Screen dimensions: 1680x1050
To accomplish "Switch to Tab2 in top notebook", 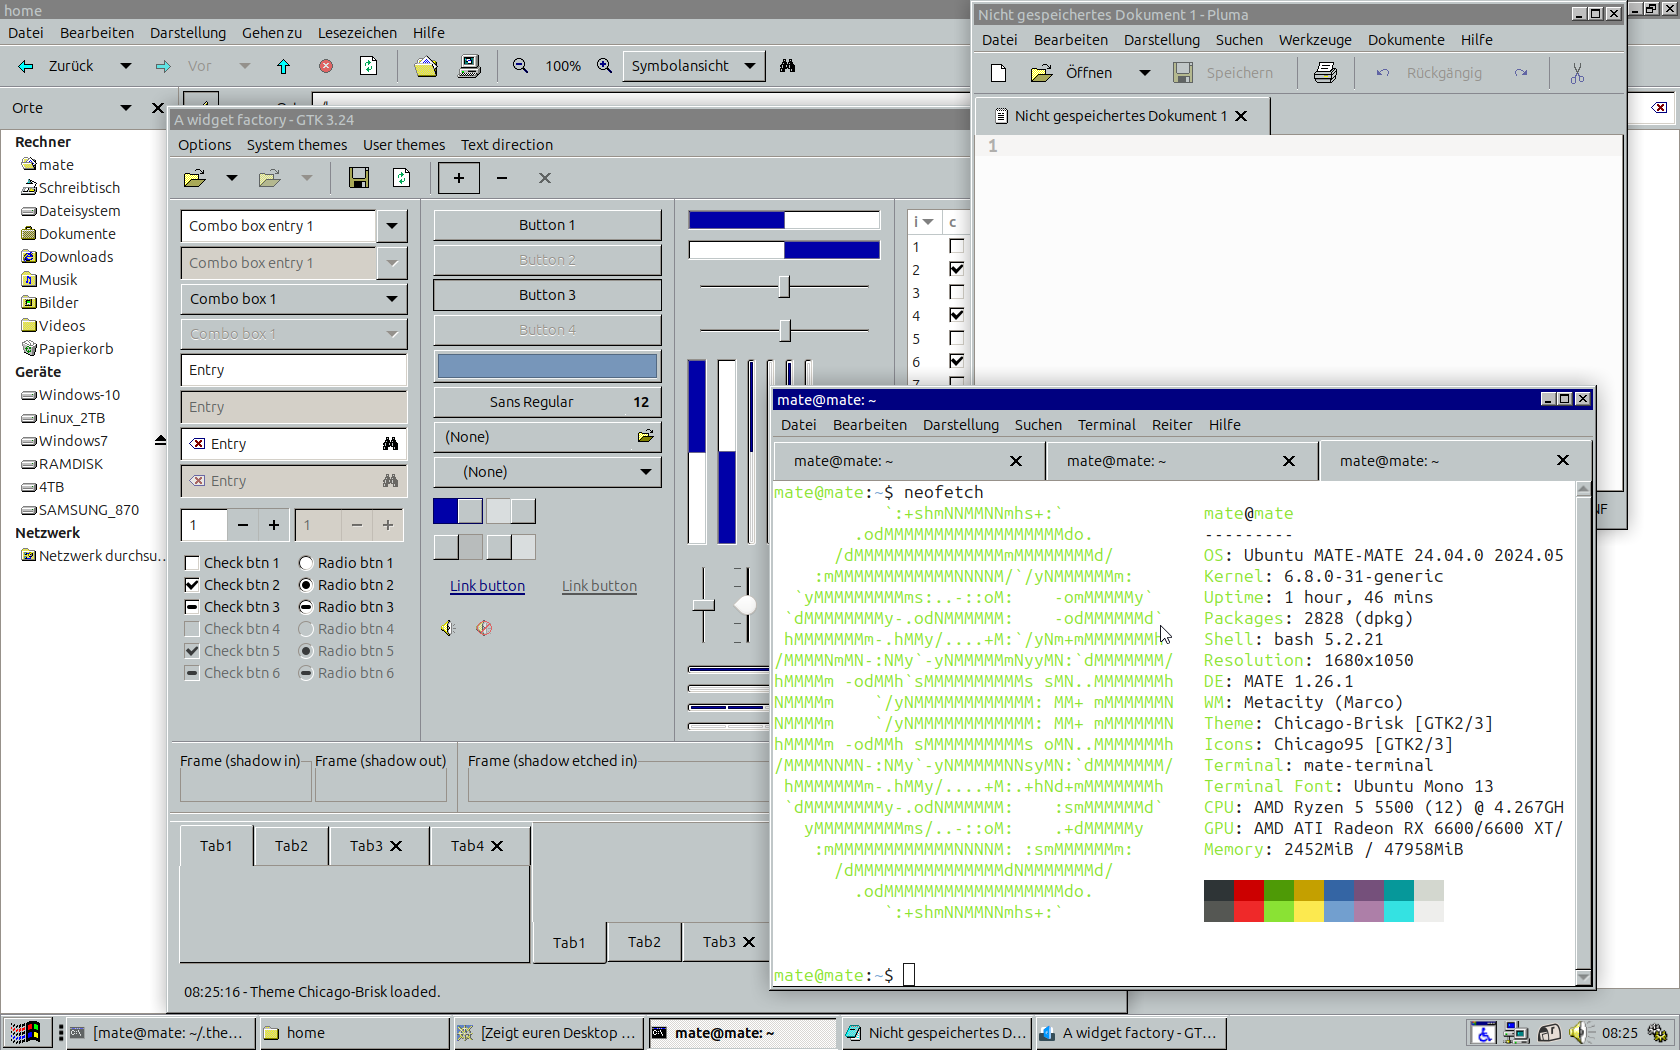I will (291, 846).
